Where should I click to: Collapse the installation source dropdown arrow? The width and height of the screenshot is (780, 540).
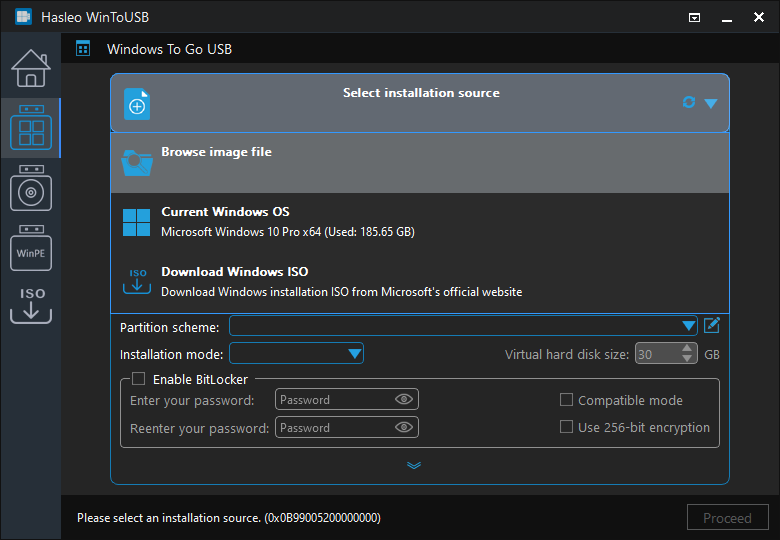711,103
